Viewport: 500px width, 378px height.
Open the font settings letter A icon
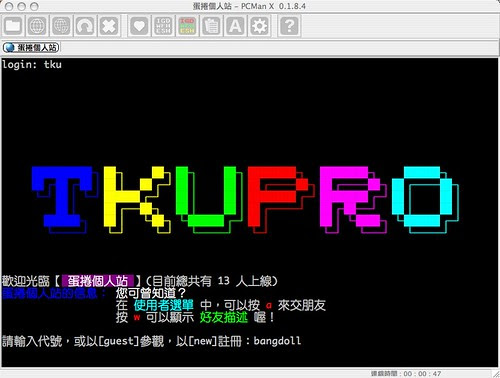tap(235, 26)
